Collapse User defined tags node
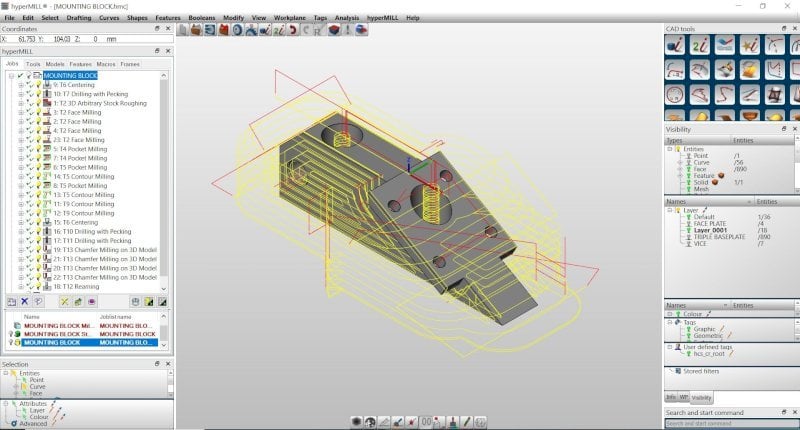The width and height of the screenshot is (800, 430). [x=670, y=347]
